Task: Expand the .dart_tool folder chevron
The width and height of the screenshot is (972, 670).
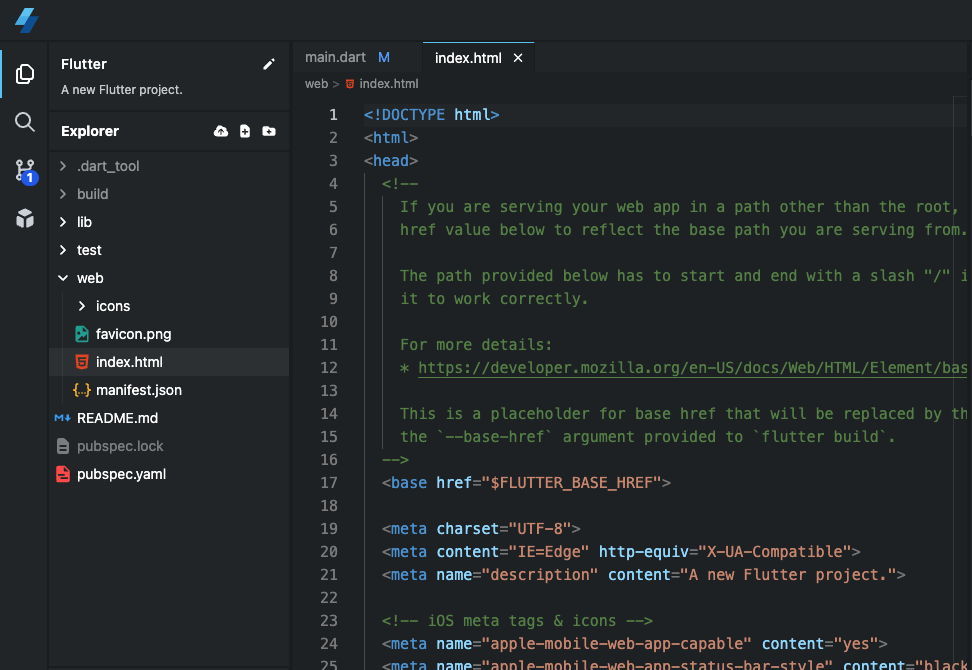Action: (63, 166)
